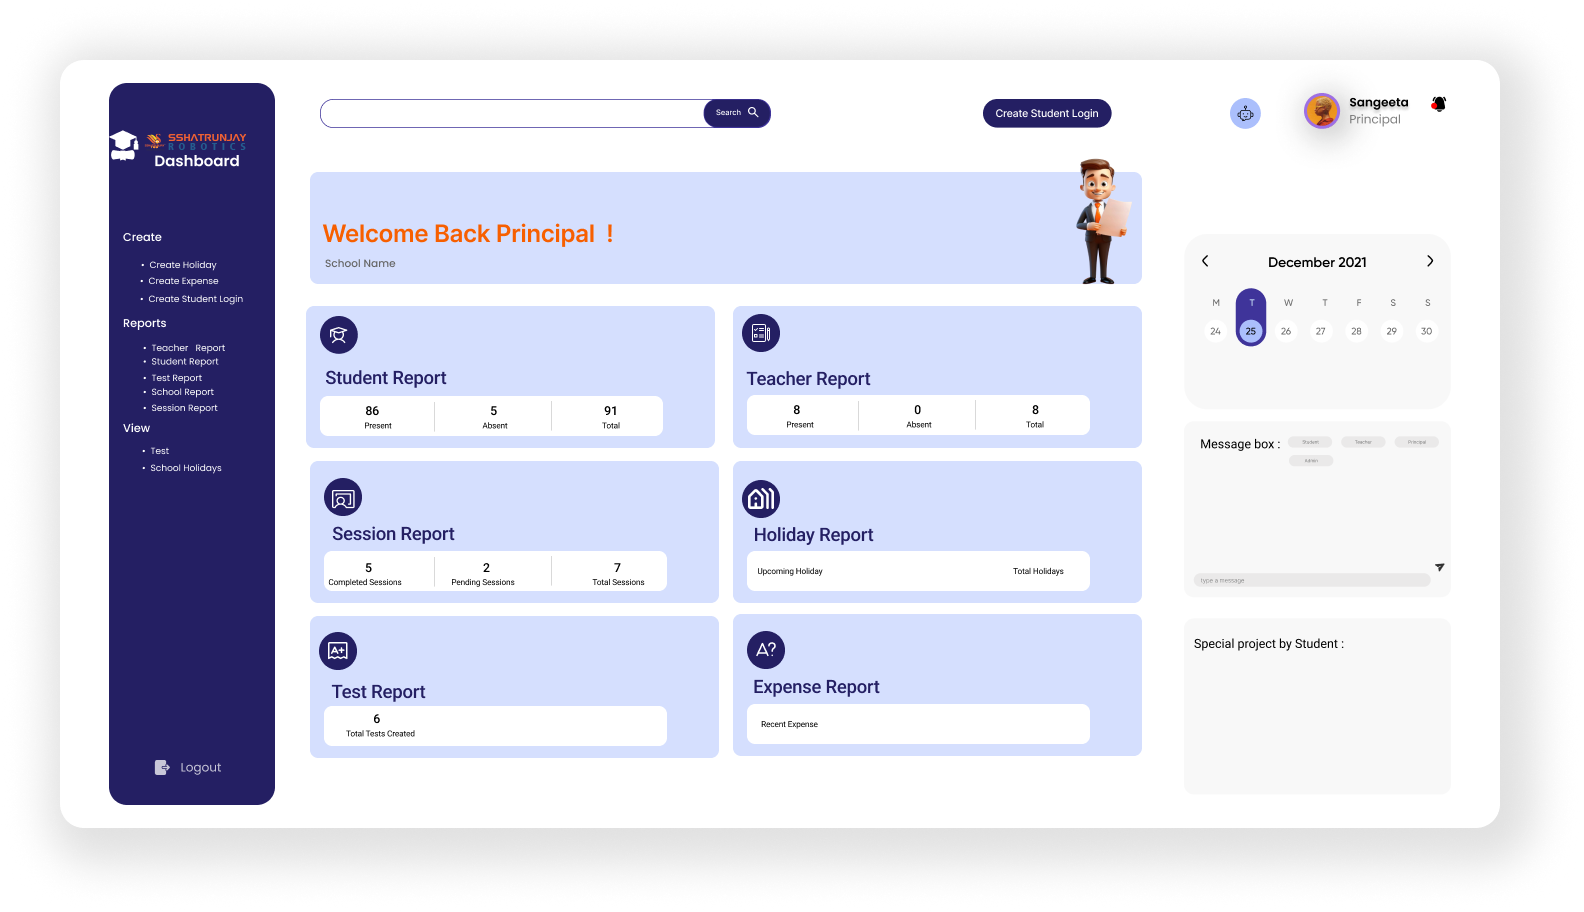Click the Holiday Report house icon
The image size is (1584, 912).
coord(761,499)
